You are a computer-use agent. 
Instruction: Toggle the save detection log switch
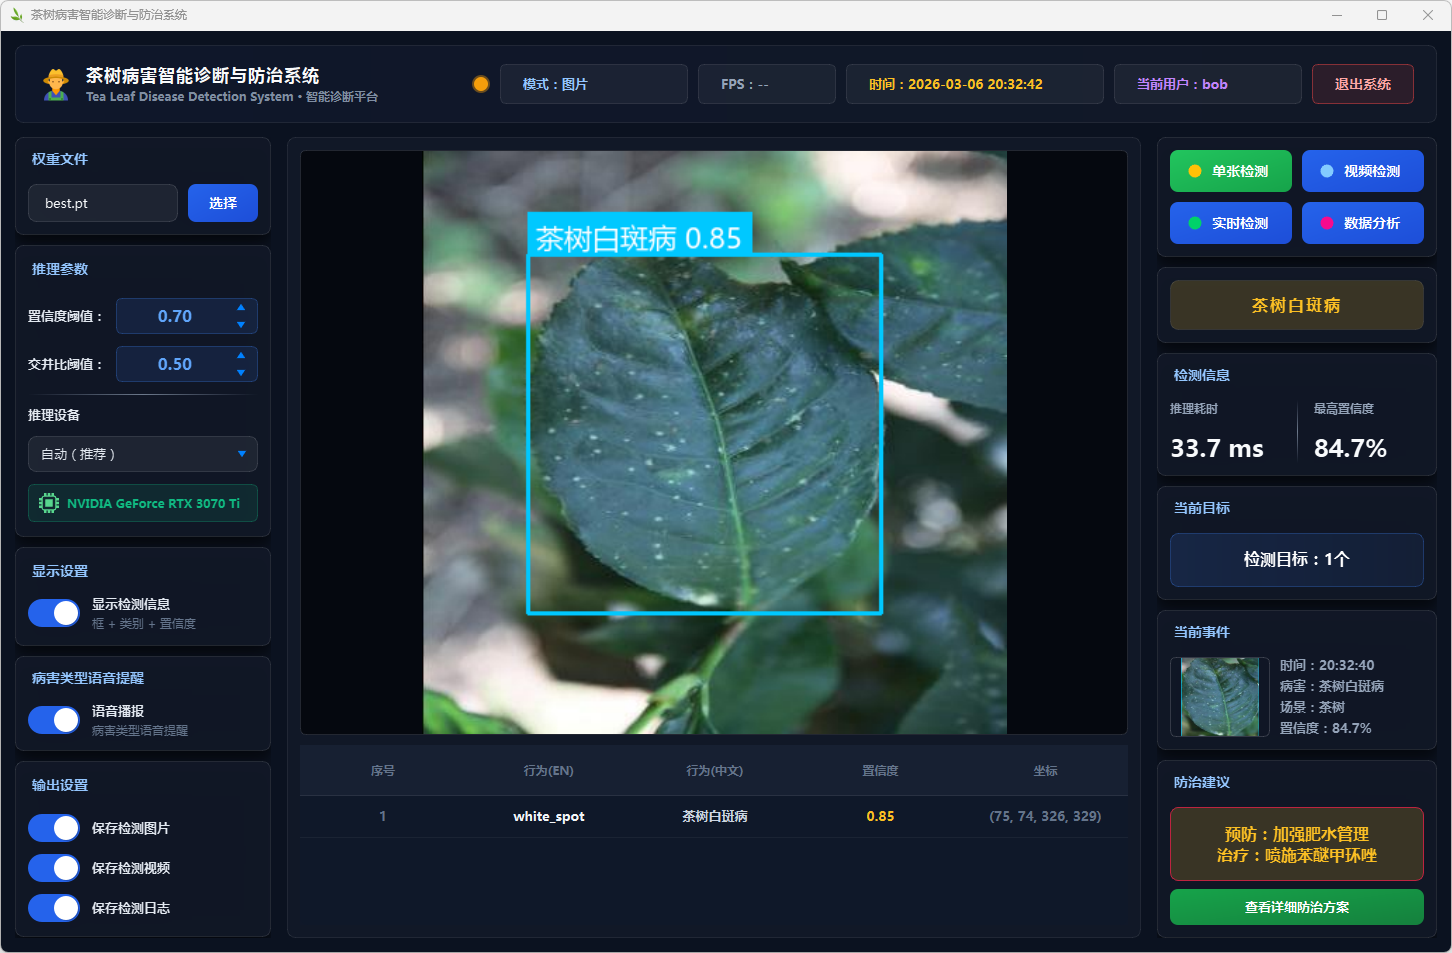pyautogui.click(x=54, y=908)
